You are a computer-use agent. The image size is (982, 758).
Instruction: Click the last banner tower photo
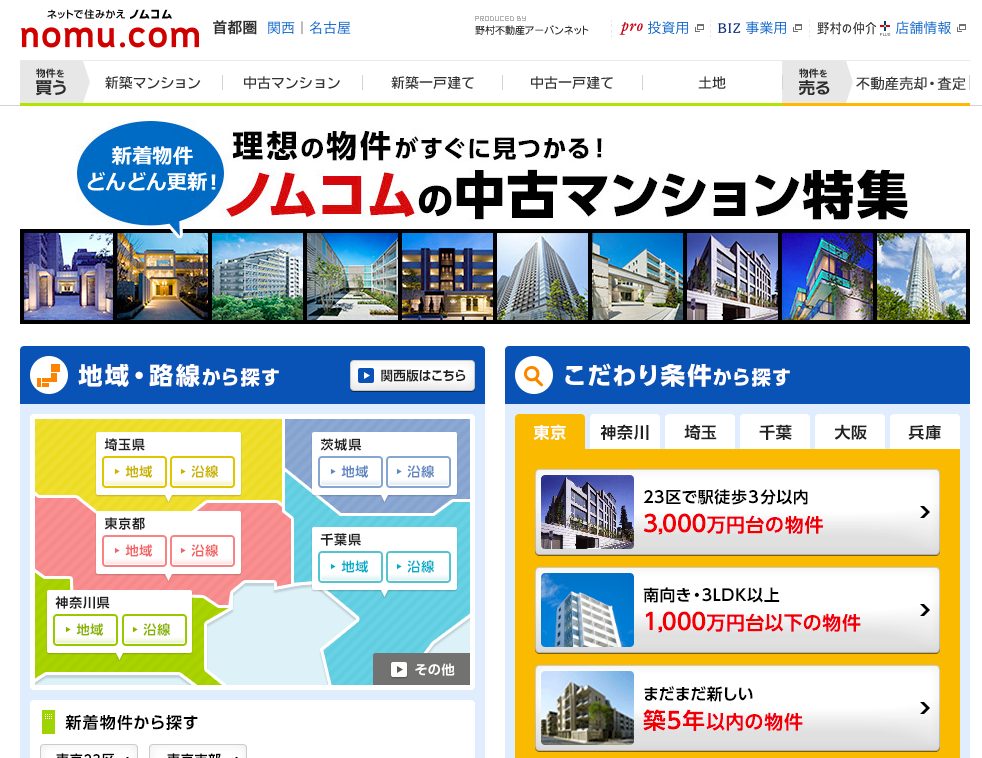(921, 276)
